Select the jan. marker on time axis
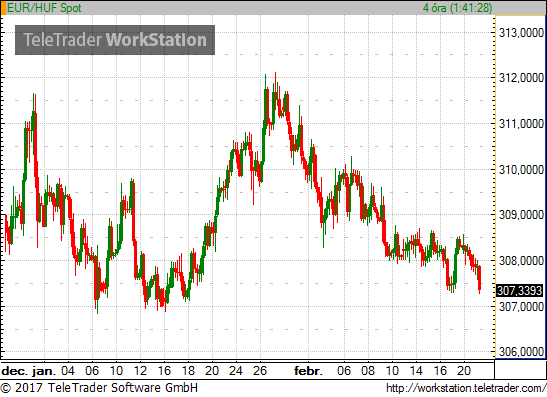The width and height of the screenshot is (547, 397). (x=44, y=371)
